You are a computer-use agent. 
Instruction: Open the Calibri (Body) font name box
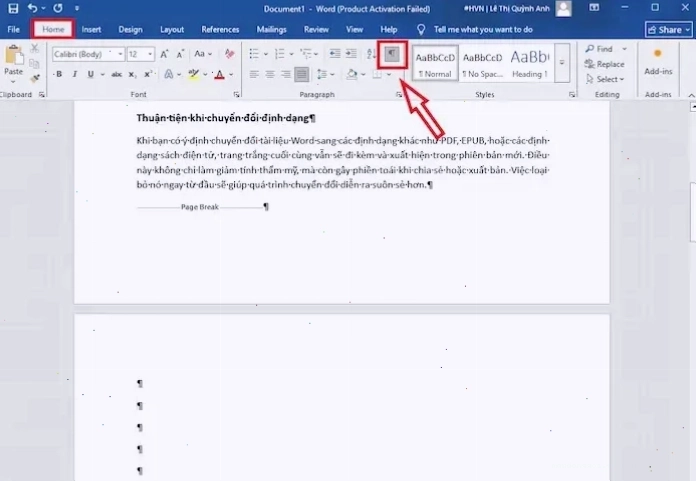tap(88, 54)
